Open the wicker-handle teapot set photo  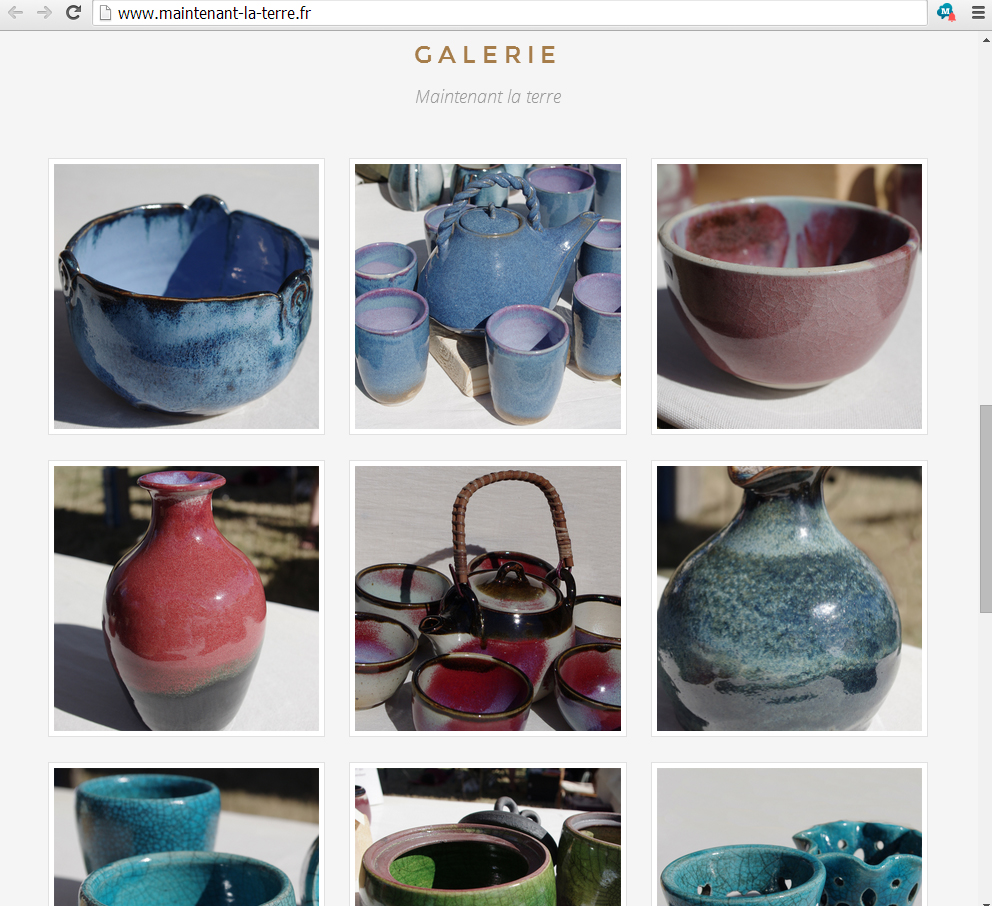click(x=488, y=599)
